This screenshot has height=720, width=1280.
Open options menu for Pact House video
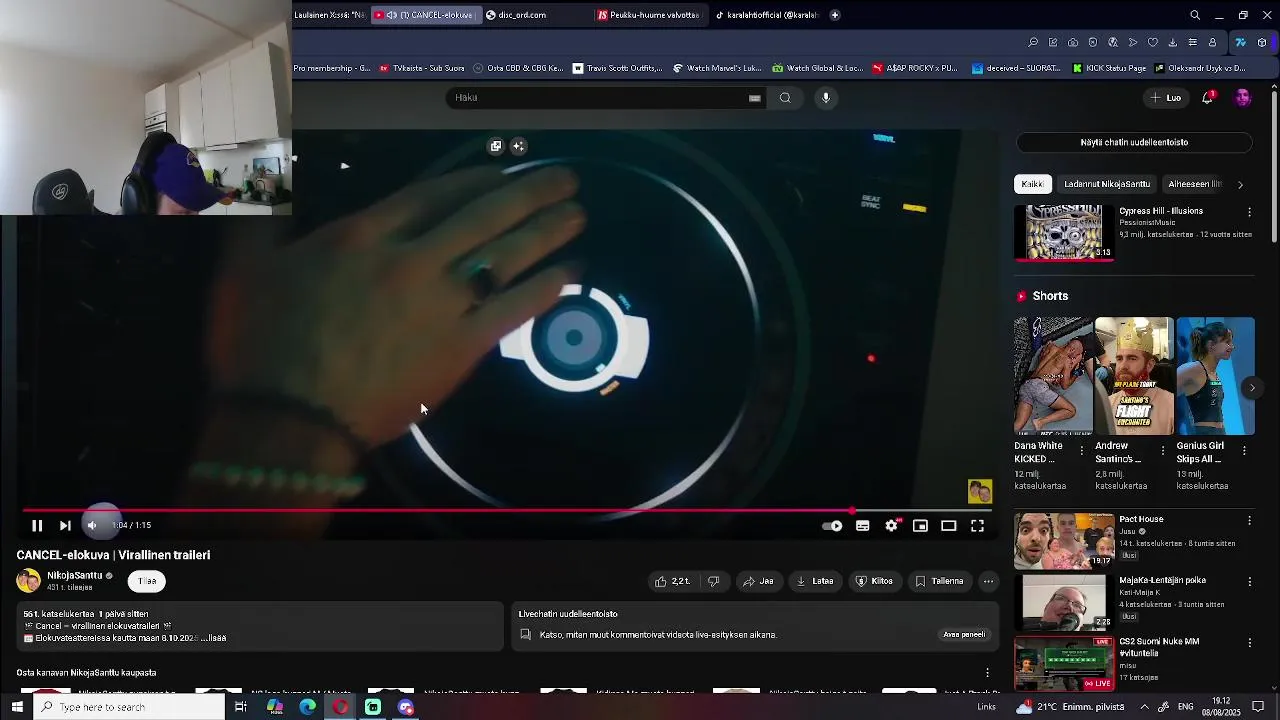(x=1249, y=520)
